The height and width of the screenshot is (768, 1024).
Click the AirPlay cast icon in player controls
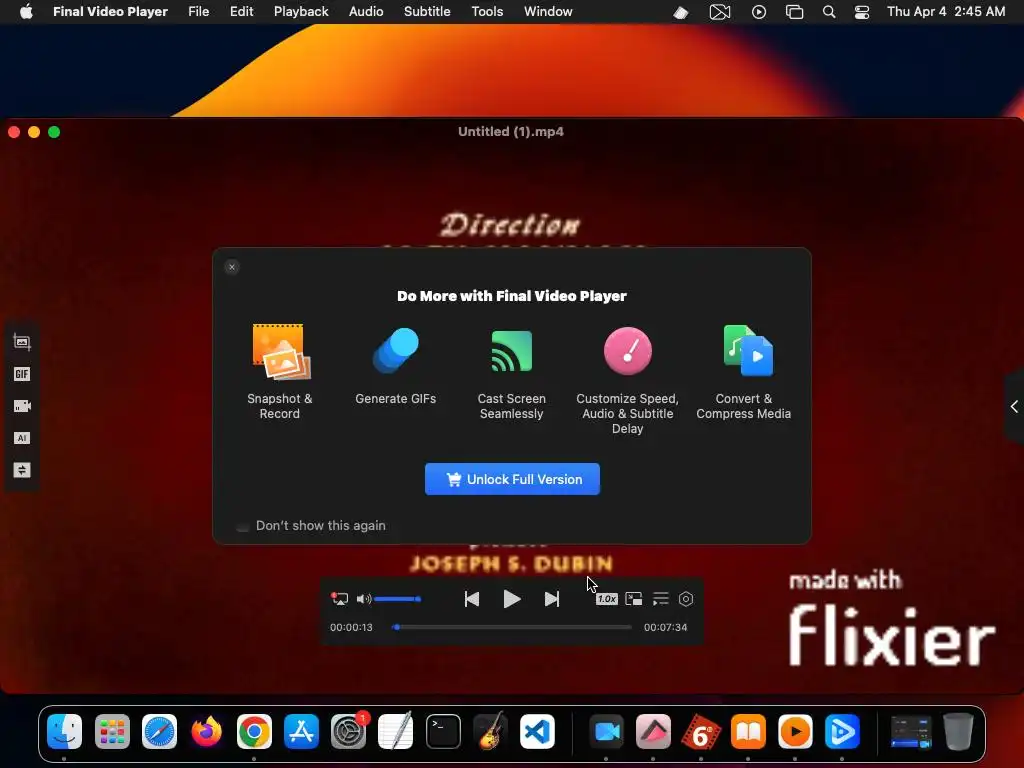point(340,599)
